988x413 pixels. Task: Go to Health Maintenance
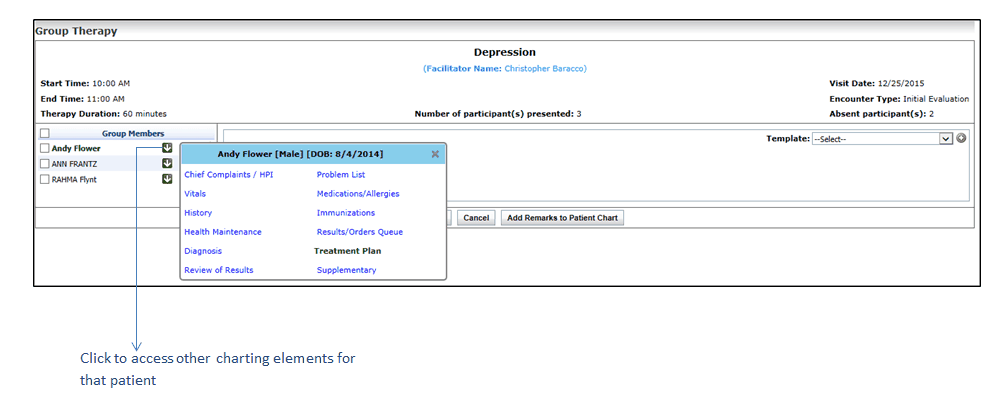[223, 232]
